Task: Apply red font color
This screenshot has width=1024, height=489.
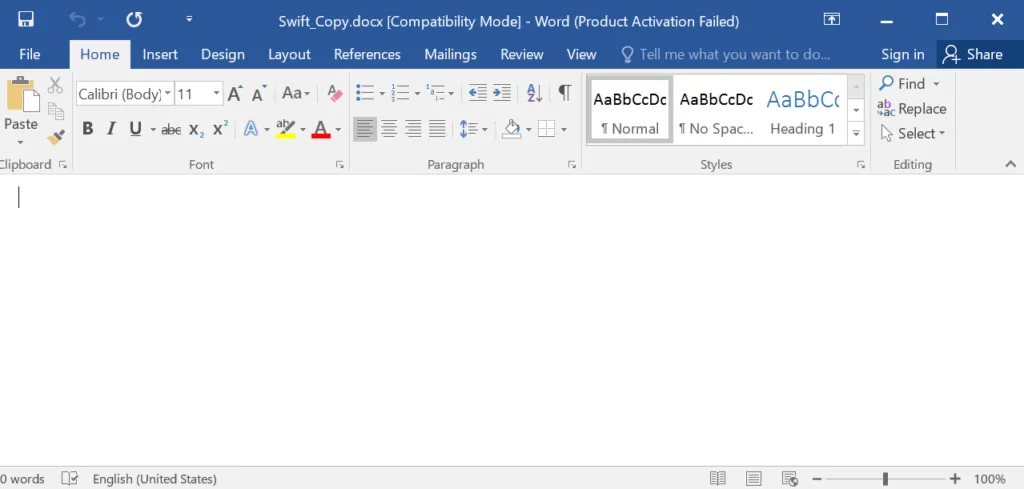Action: click(321, 129)
